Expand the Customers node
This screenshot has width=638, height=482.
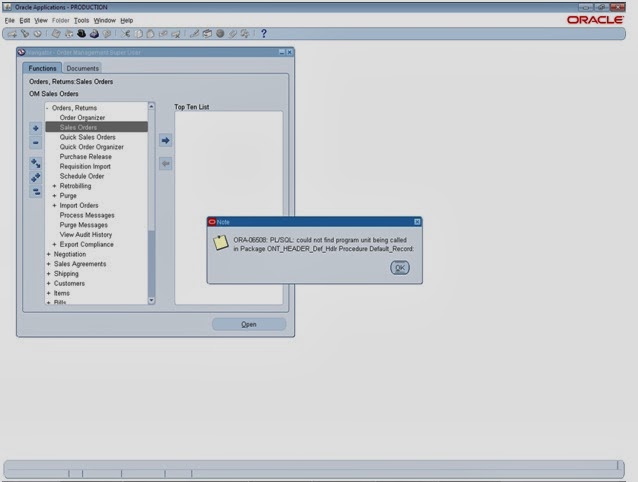(x=48, y=284)
